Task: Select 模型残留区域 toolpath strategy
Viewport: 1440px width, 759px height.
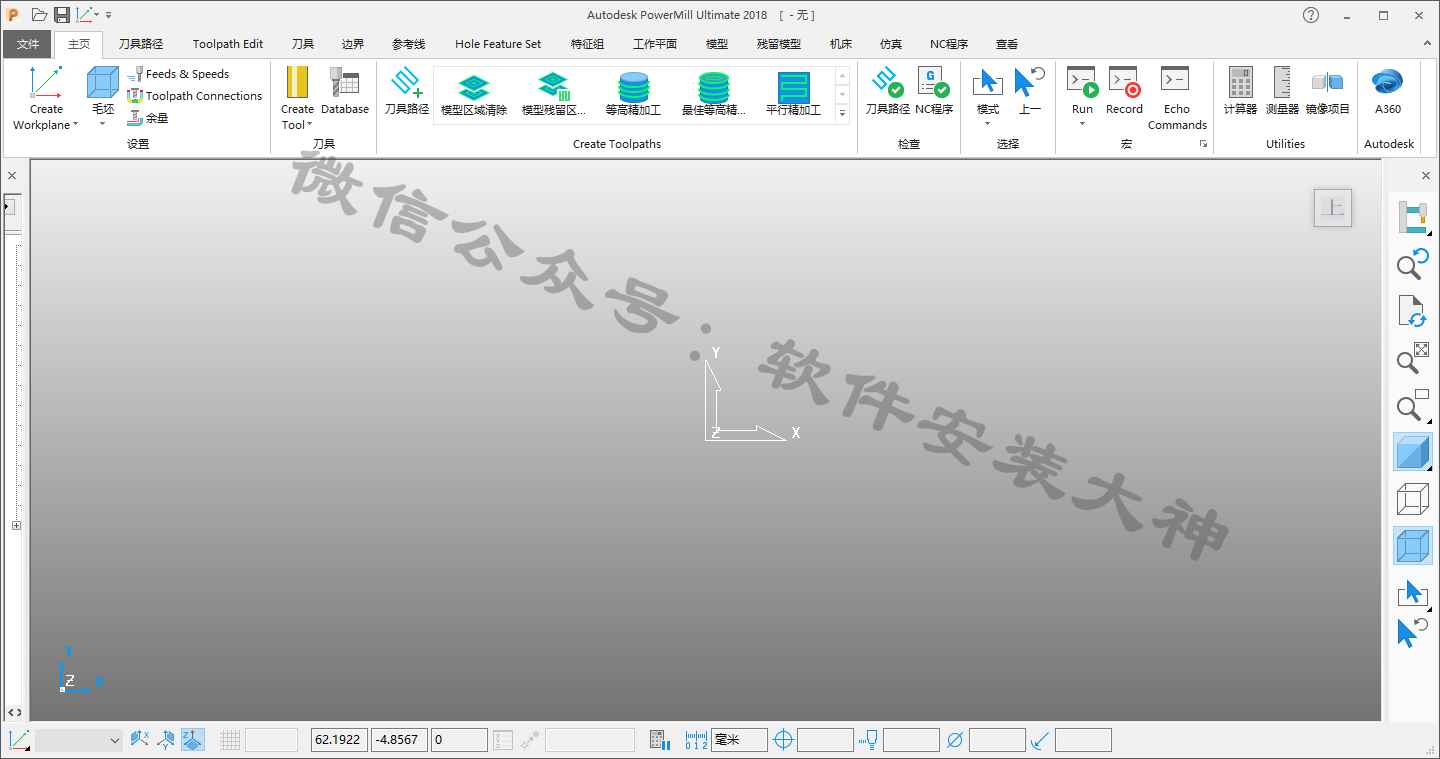Action: point(554,95)
